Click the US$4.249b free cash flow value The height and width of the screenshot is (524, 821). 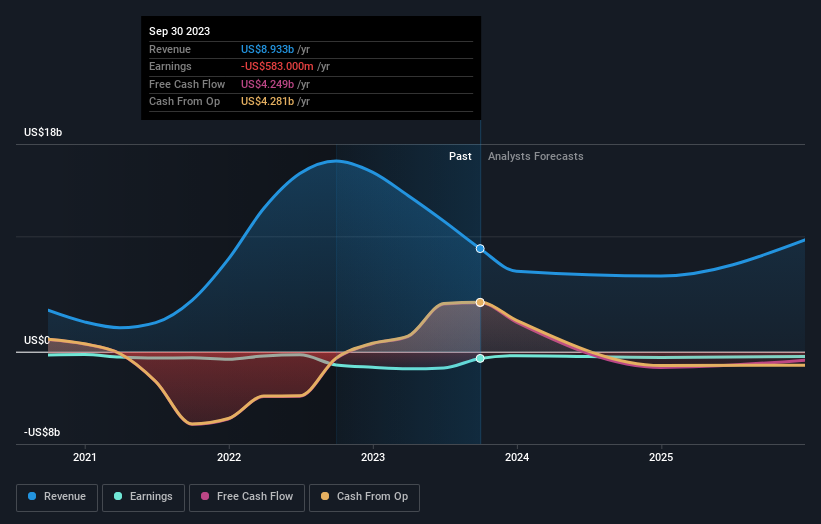click(267, 84)
